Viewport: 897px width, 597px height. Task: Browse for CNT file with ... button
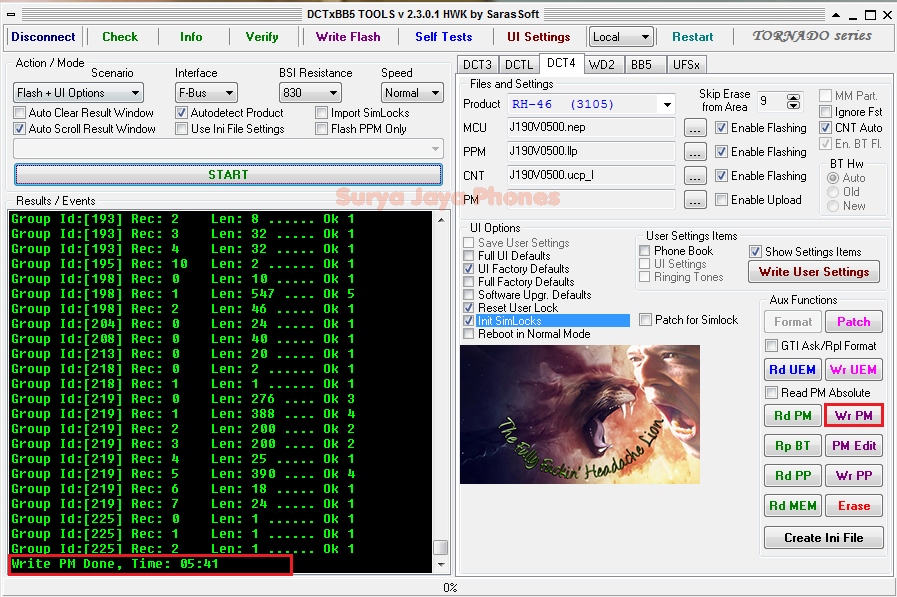[694, 176]
